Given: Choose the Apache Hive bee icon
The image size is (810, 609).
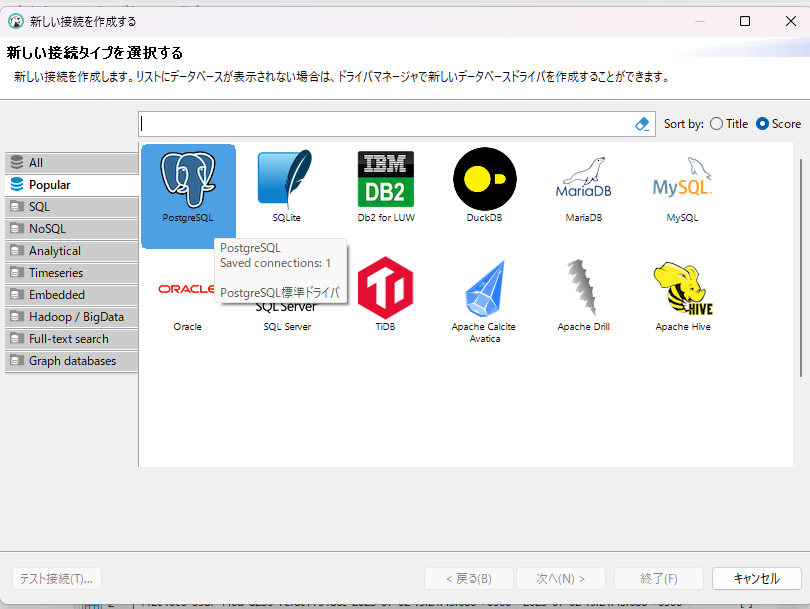Looking at the screenshot, I should tap(683, 288).
